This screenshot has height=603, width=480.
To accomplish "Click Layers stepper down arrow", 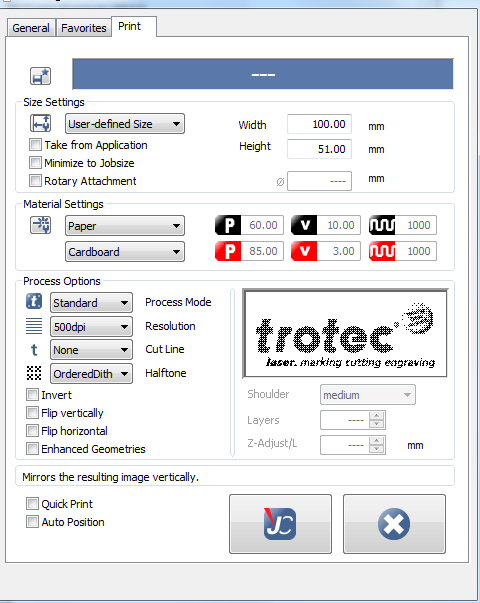I will (x=377, y=424).
